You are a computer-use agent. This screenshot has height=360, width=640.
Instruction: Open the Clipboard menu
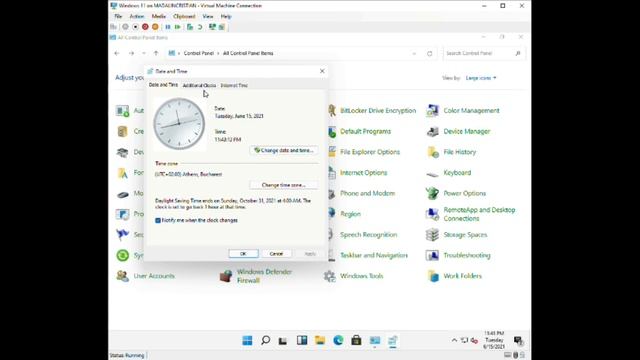pyautogui.click(x=184, y=16)
